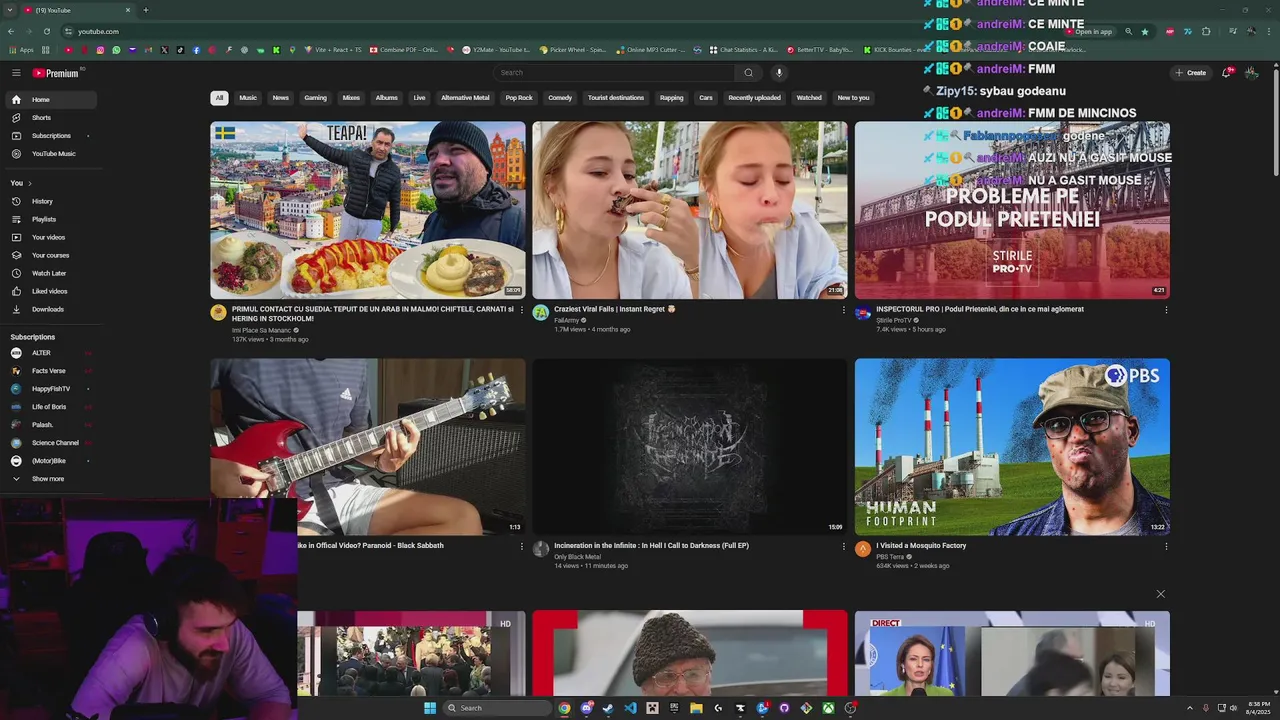Open Discord from the taskbar

tap(587, 708)
